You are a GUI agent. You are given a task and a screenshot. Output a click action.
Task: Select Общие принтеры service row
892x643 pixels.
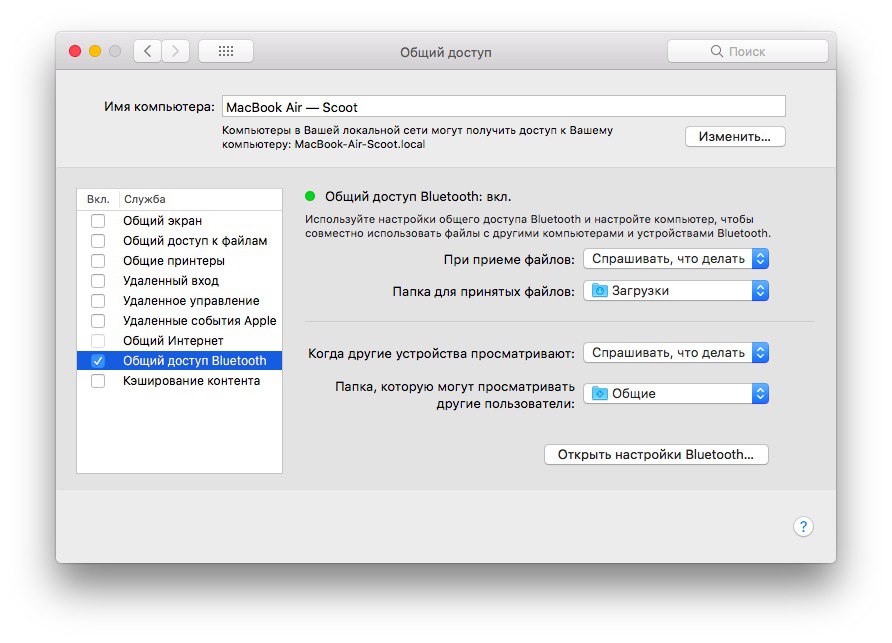[x=179, y=261]
